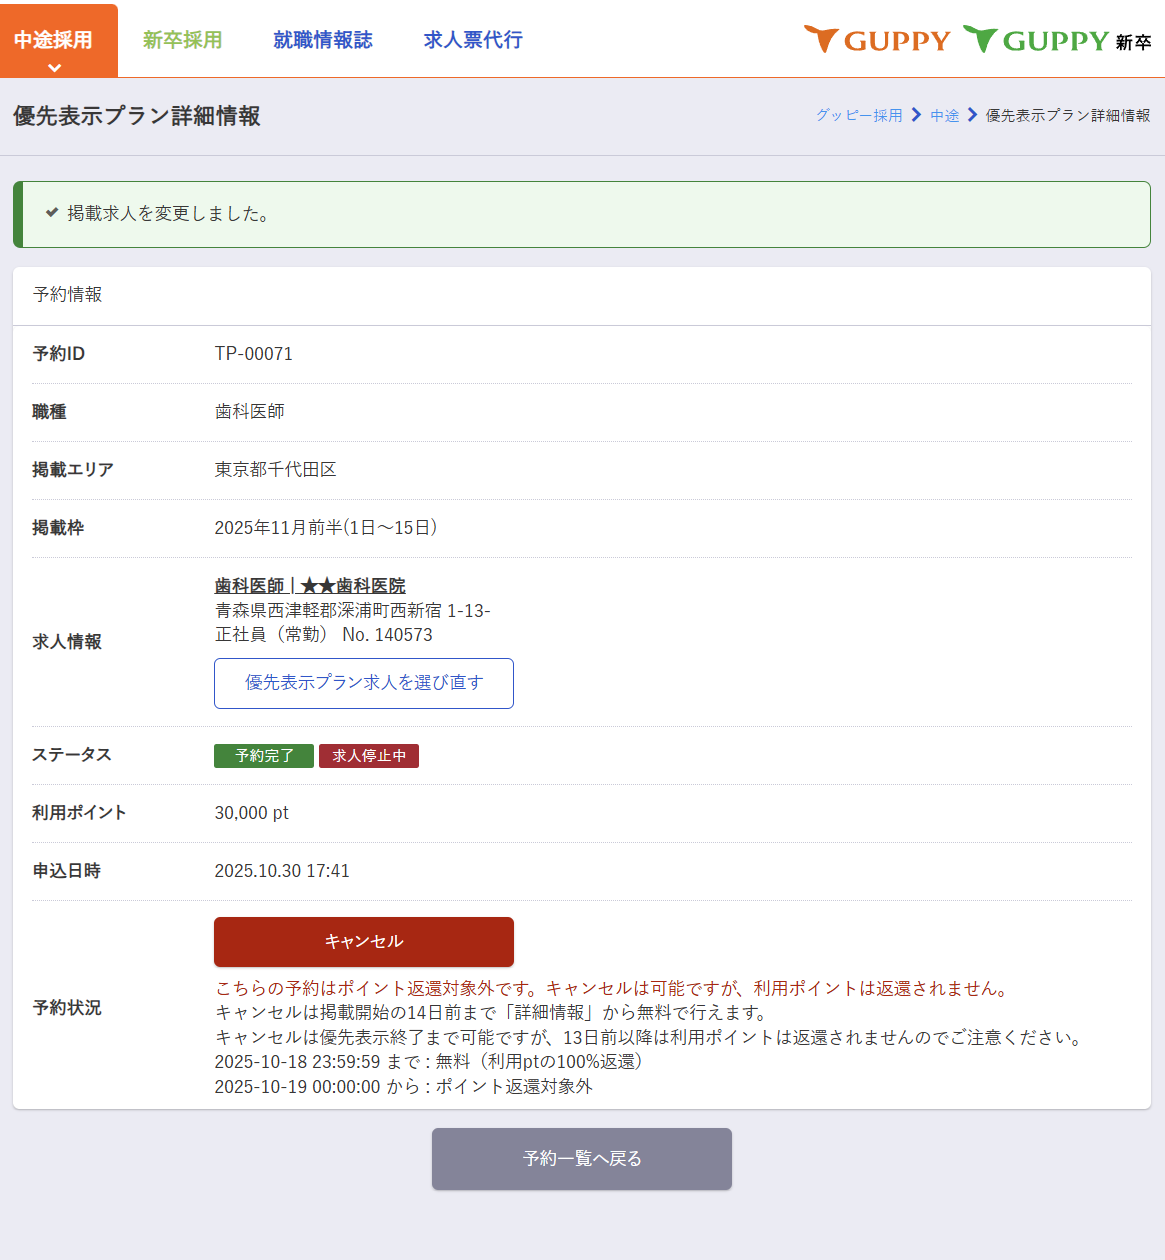The image size is (1165, 1260).
Task: Click the checkmark icon in success alert
Action: pos(52,213)
